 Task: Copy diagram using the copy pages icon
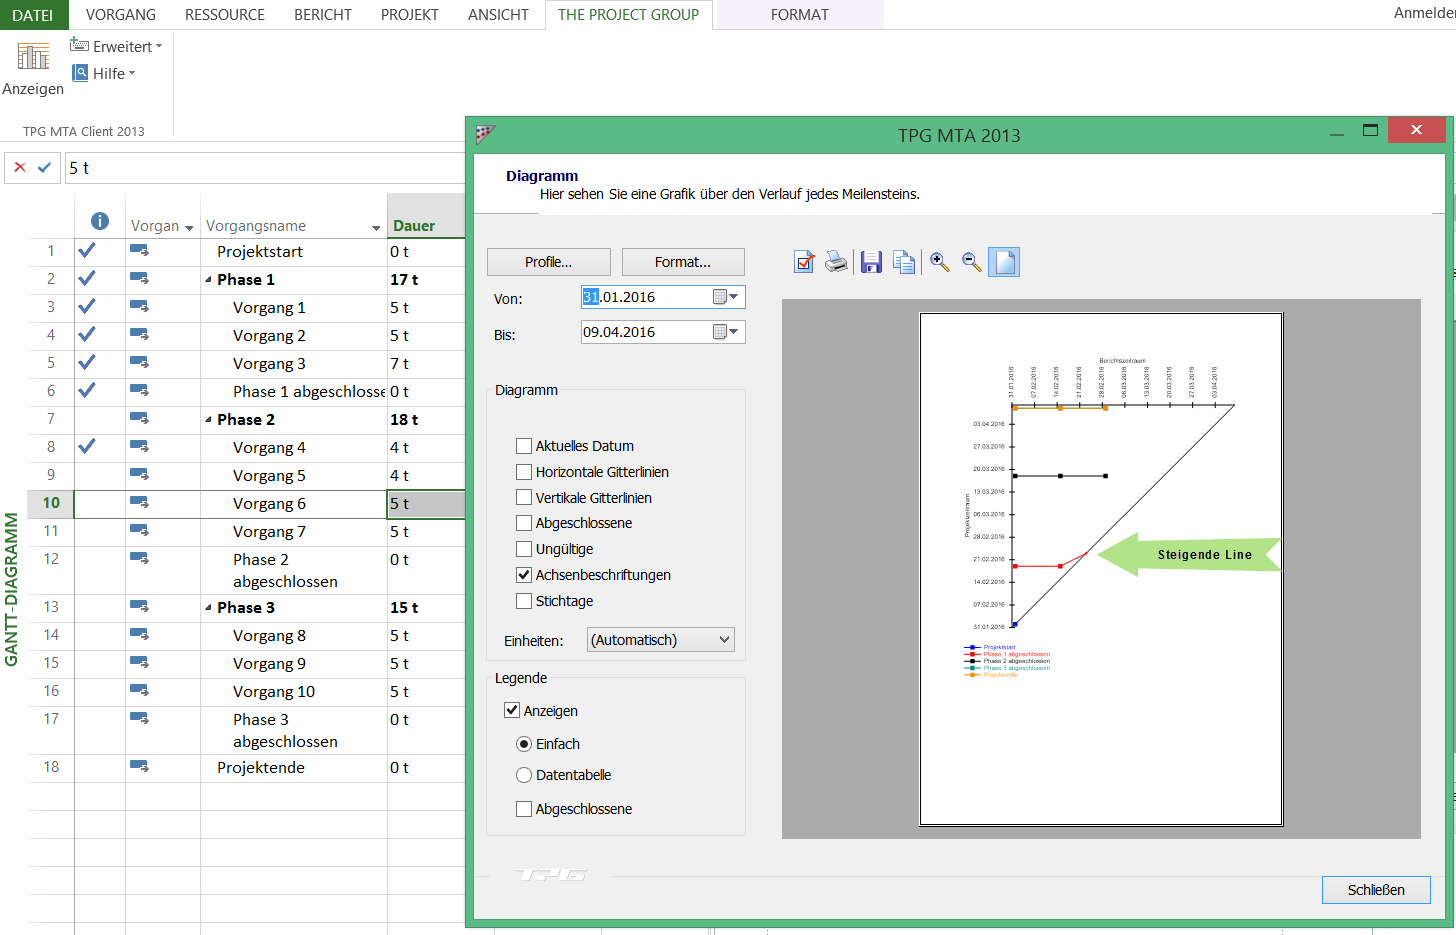[904, 262]
